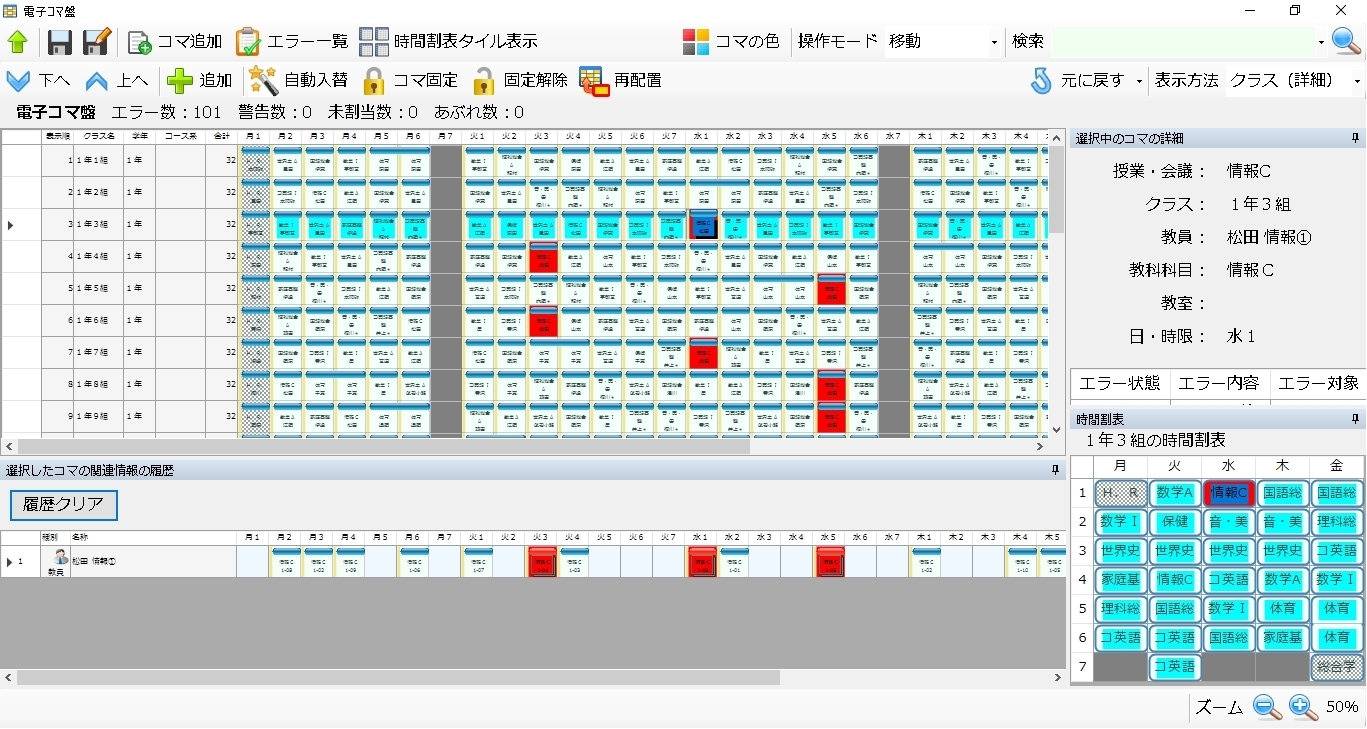Toggle the pin on the 時間割表 panel

[x=1356, y=419]
